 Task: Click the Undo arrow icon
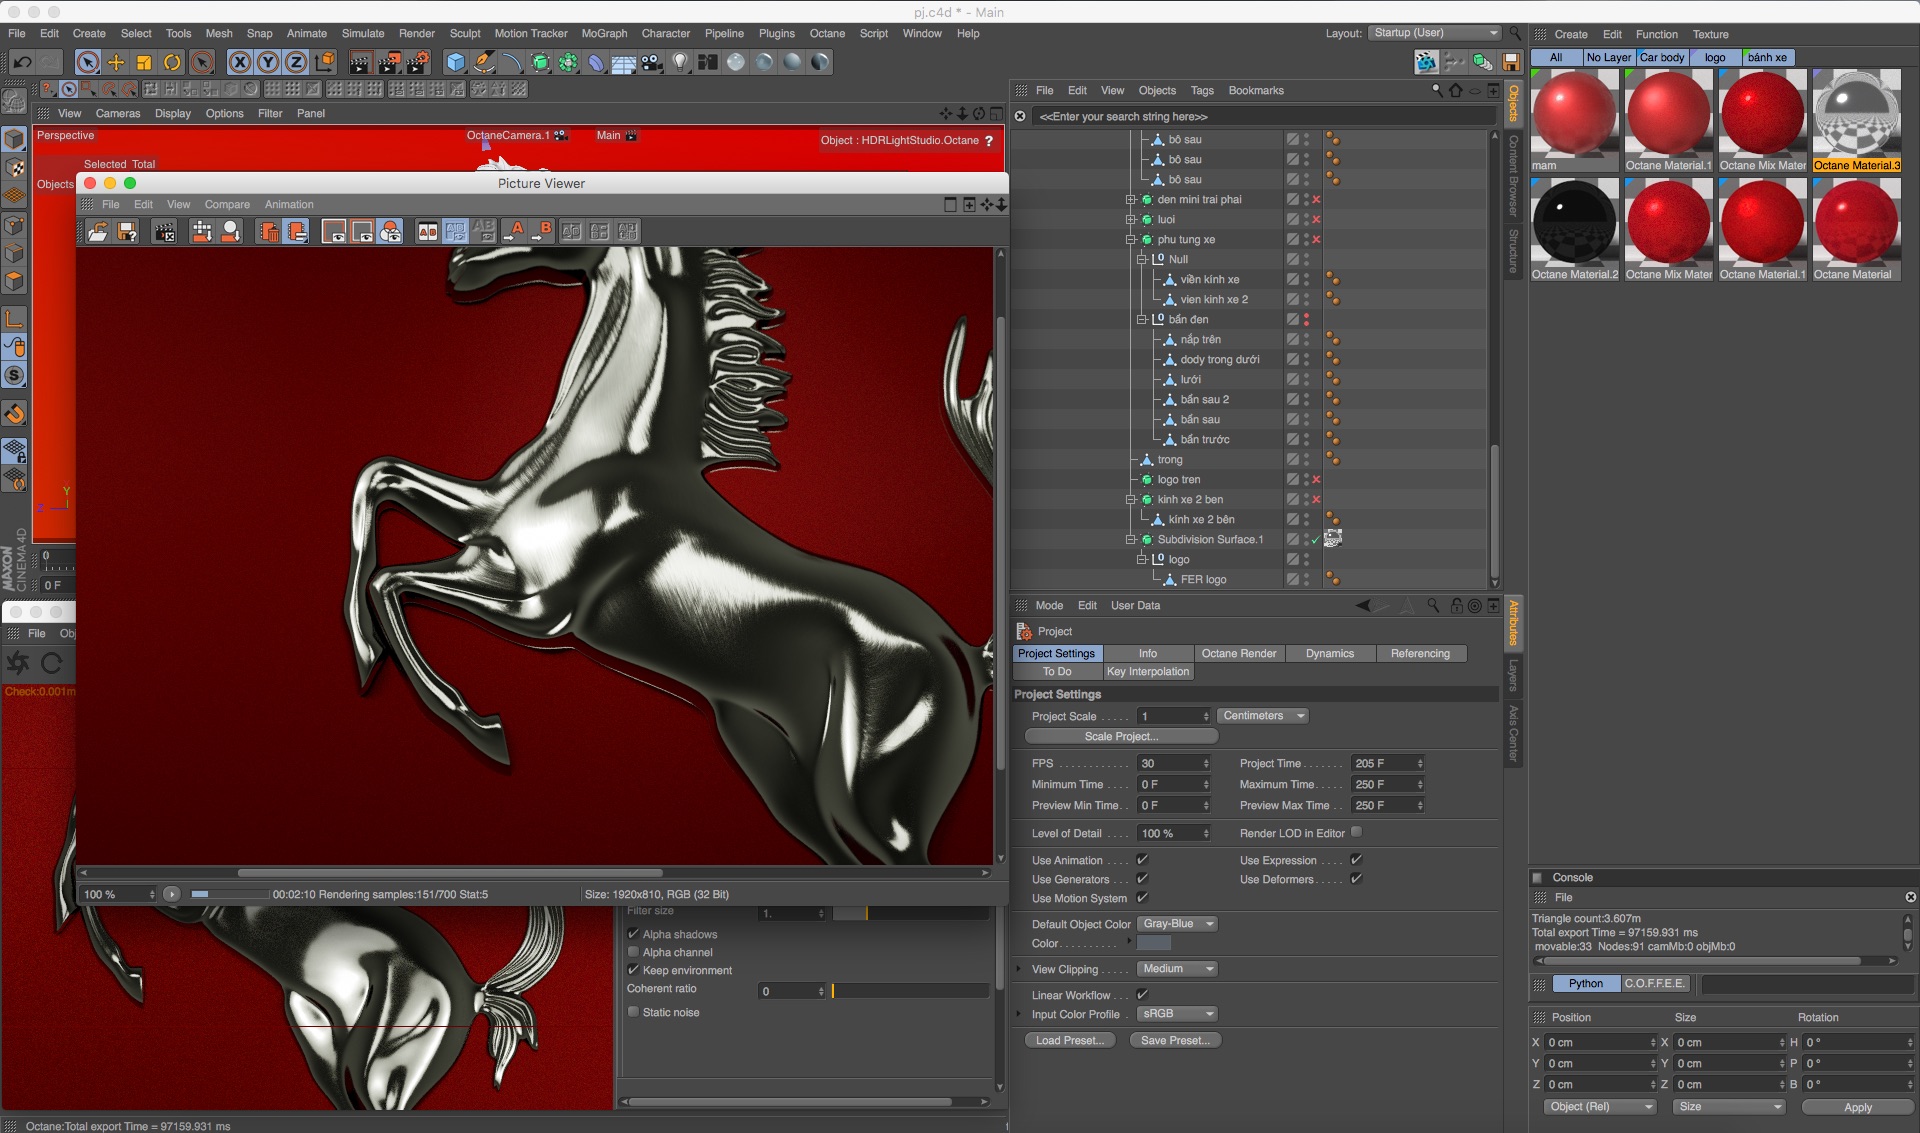pos(22,62)
